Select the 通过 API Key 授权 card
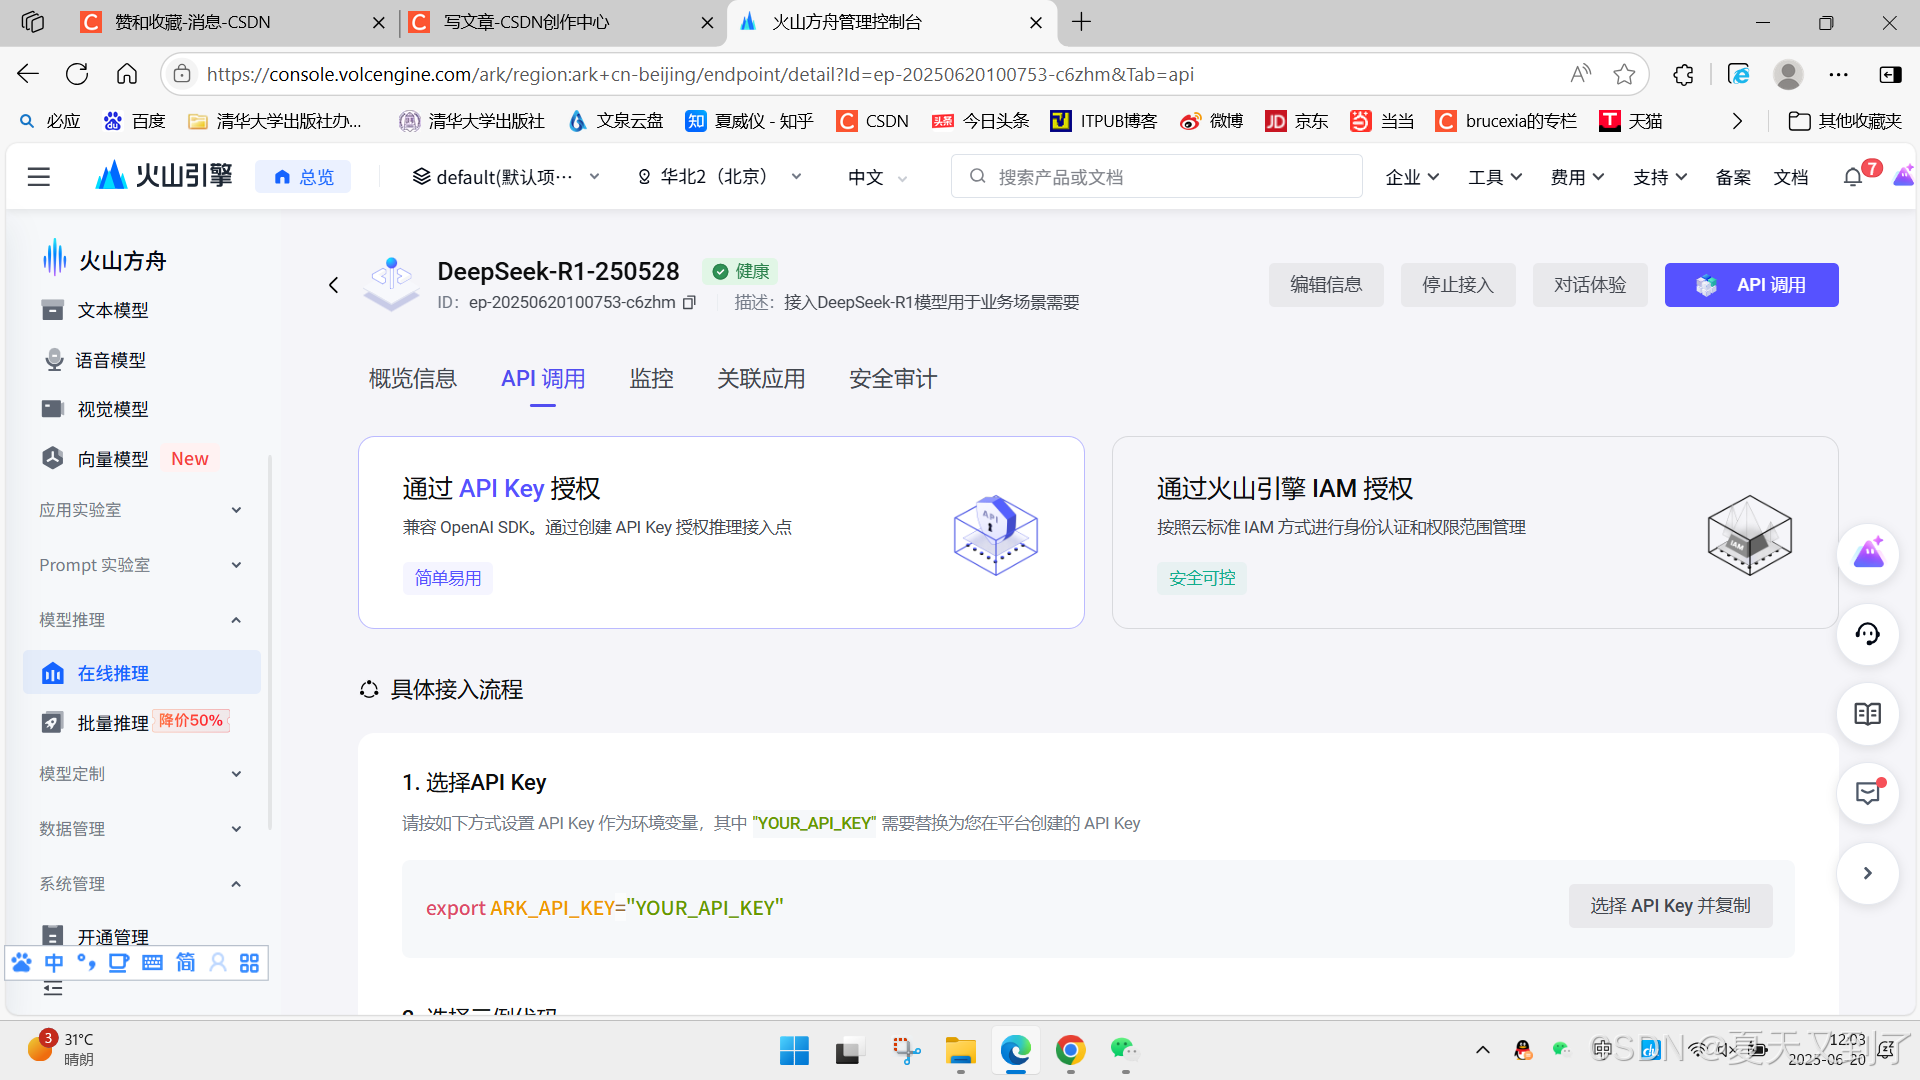 coord(720,532)
